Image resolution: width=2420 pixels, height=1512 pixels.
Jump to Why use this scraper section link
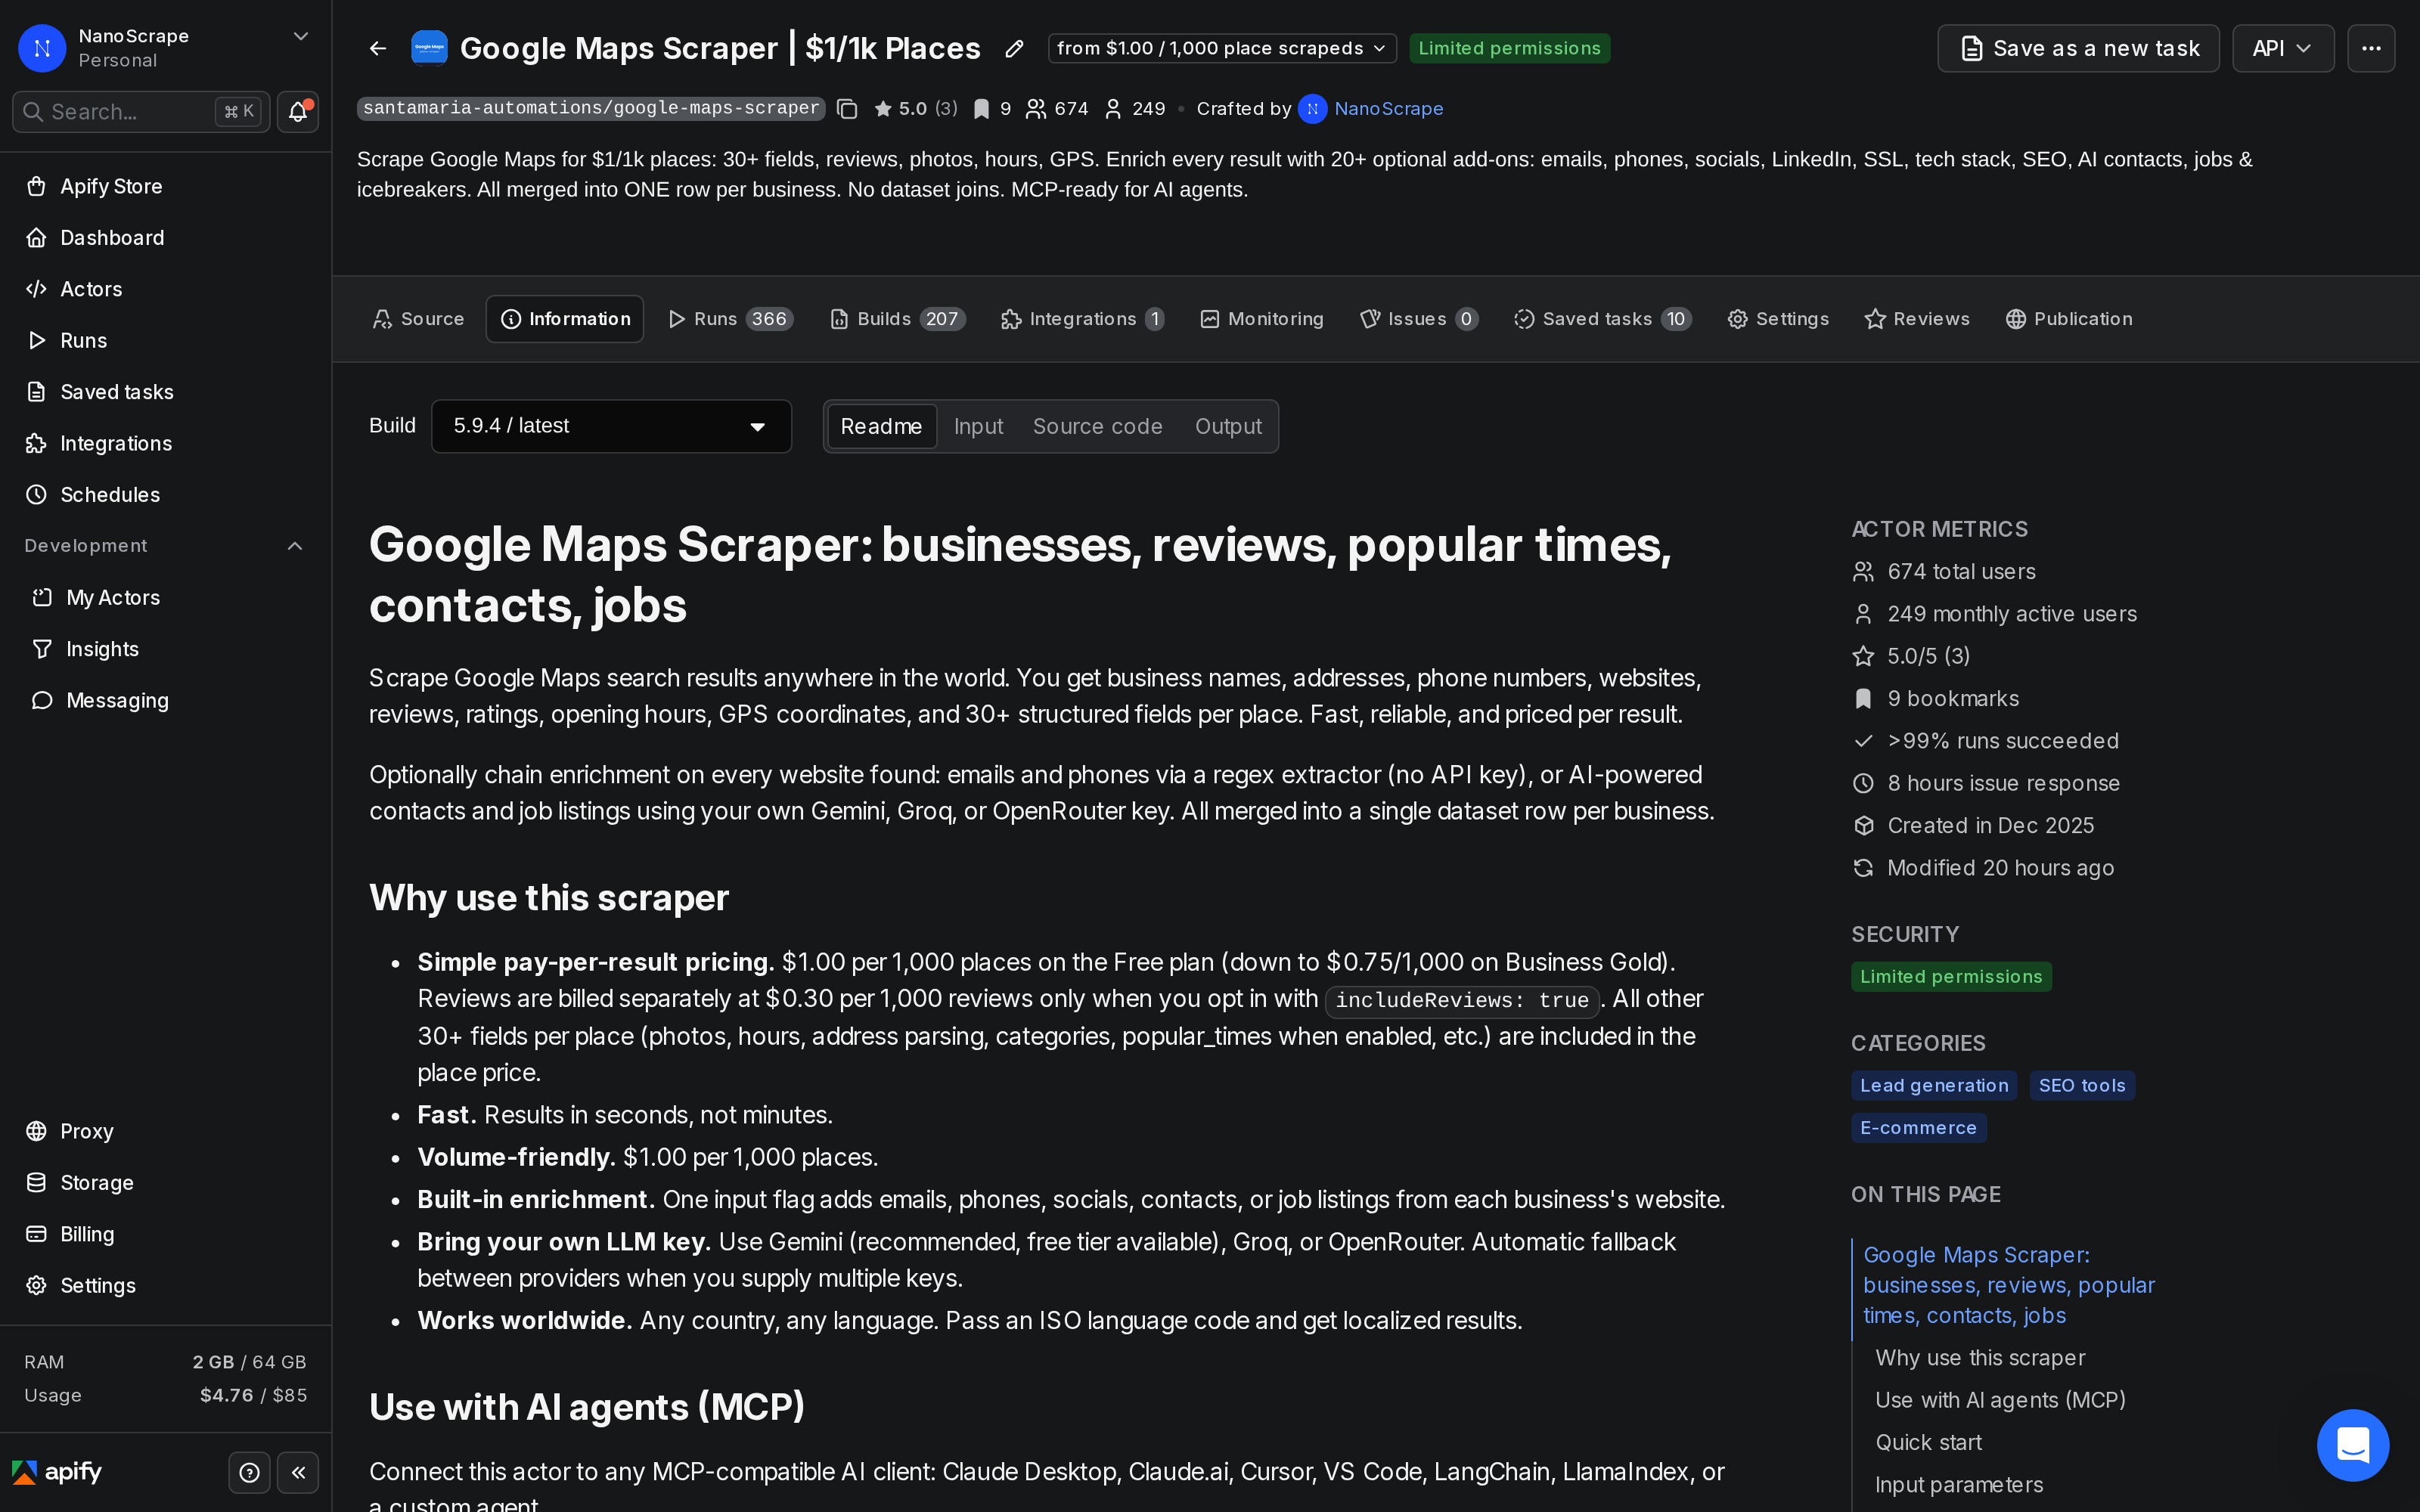(x=1980, y=1358)
